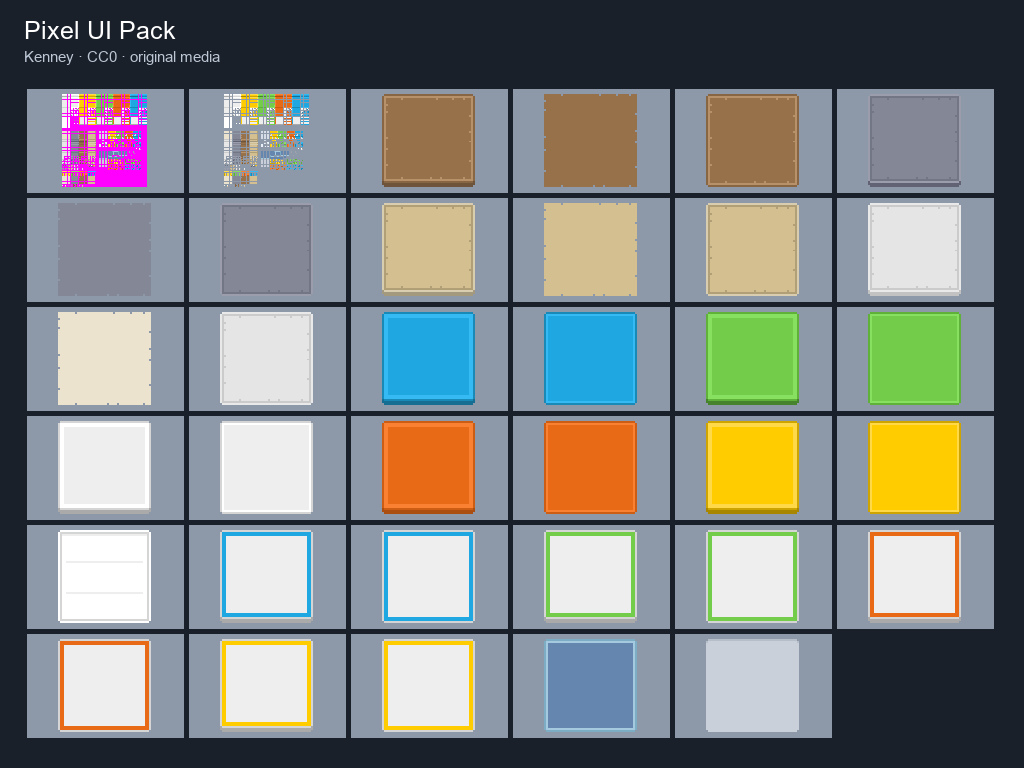Screen dimensions: 1024x768
Task: Select the light gray riveted panel with shadow
Action: coord(914,249)
